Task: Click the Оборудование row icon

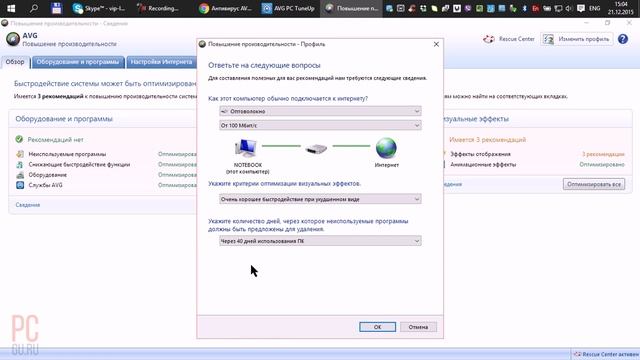Action: pos(20,175)
